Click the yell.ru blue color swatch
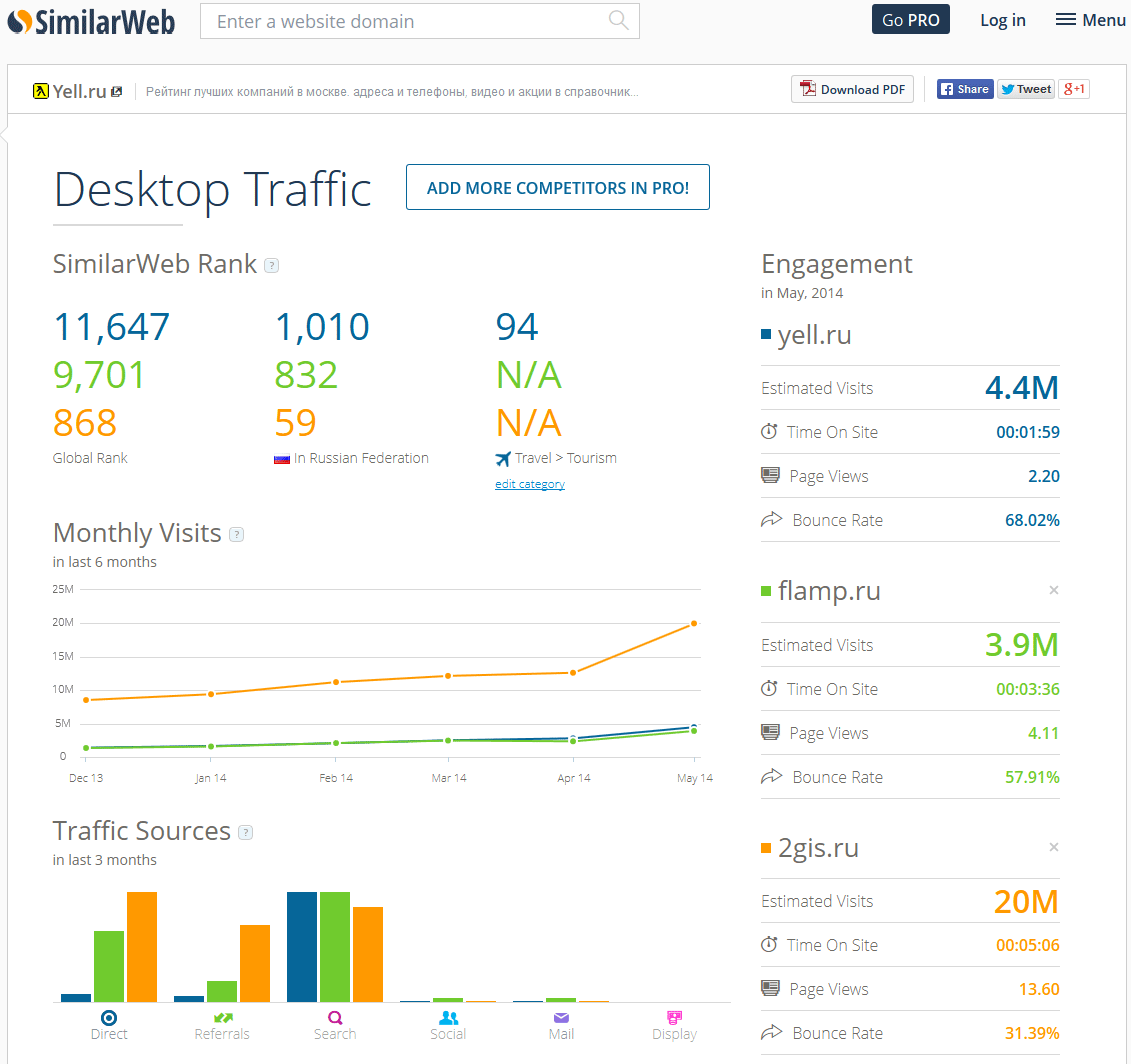The width and height of the screenshot is (1131, 1064). (766, 334)
